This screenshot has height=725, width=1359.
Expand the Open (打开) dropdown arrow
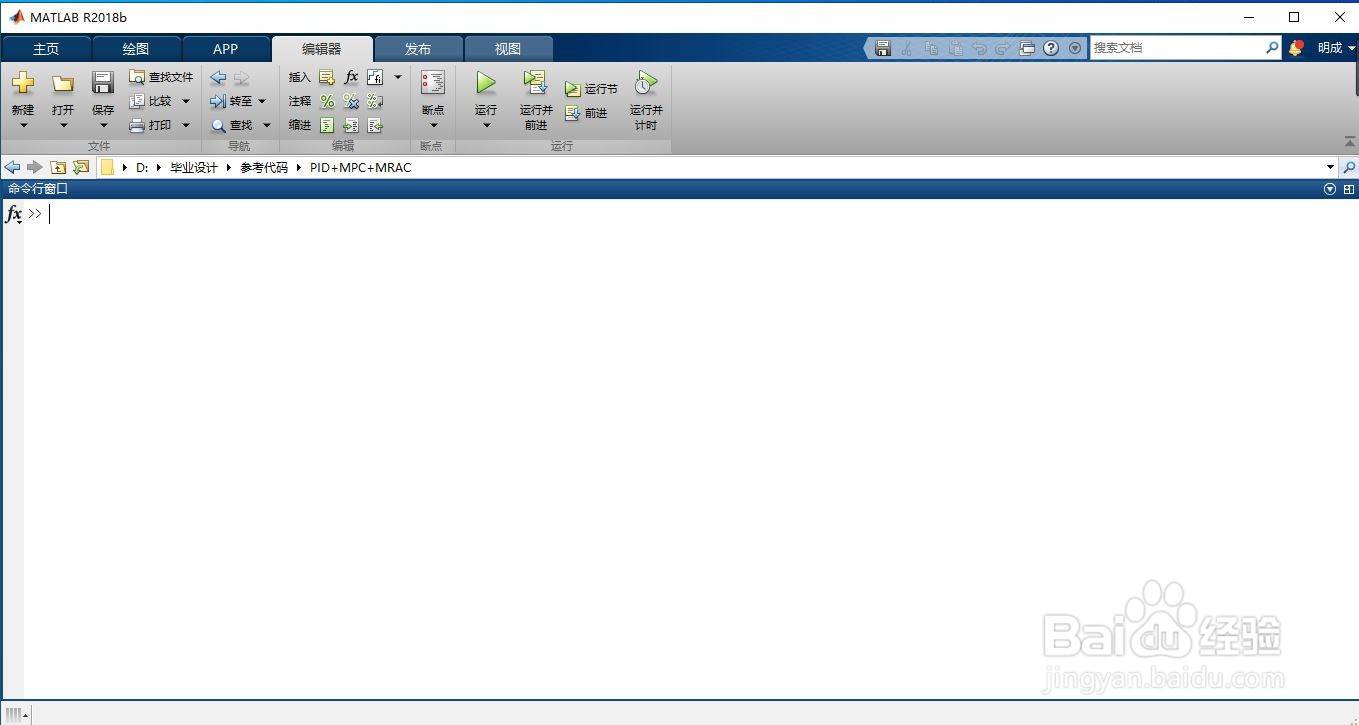pyautogui.click(x=63, y=126)
